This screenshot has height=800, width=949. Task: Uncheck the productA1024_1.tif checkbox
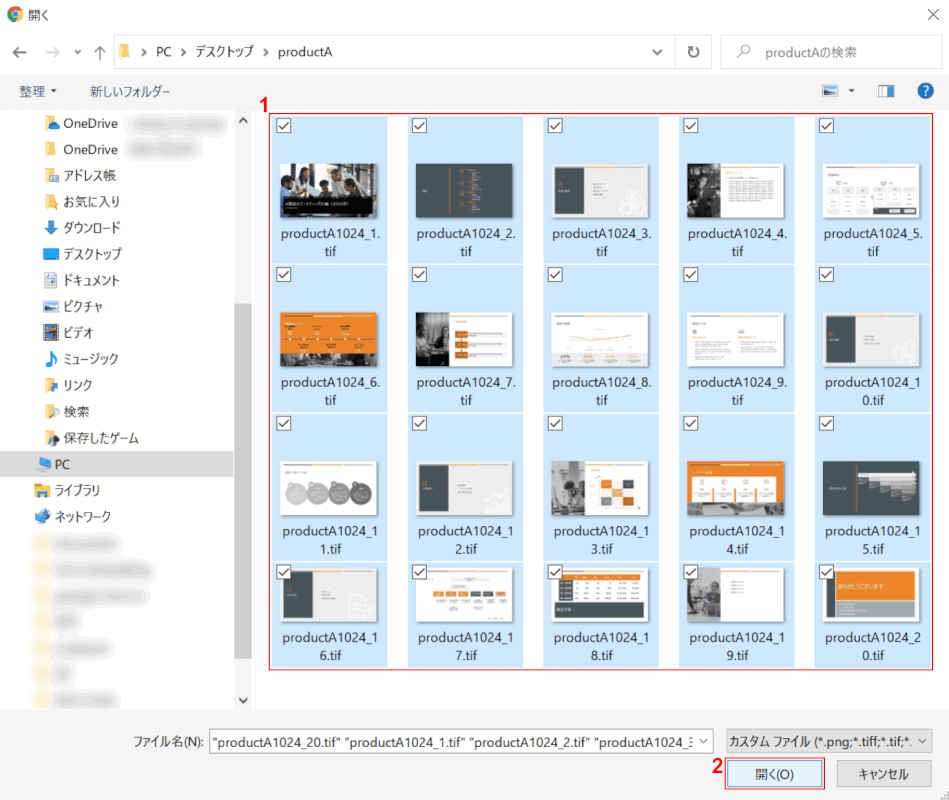tap(284, 125)
